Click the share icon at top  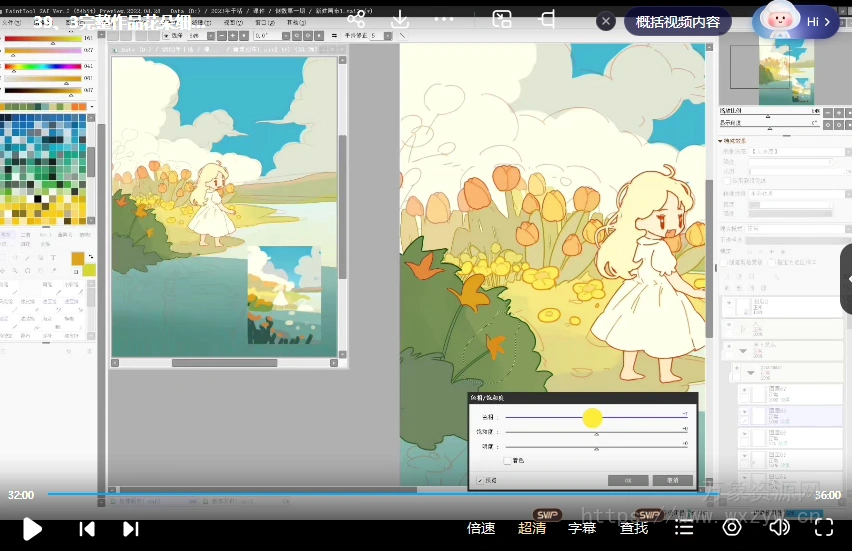pos(356,20)
